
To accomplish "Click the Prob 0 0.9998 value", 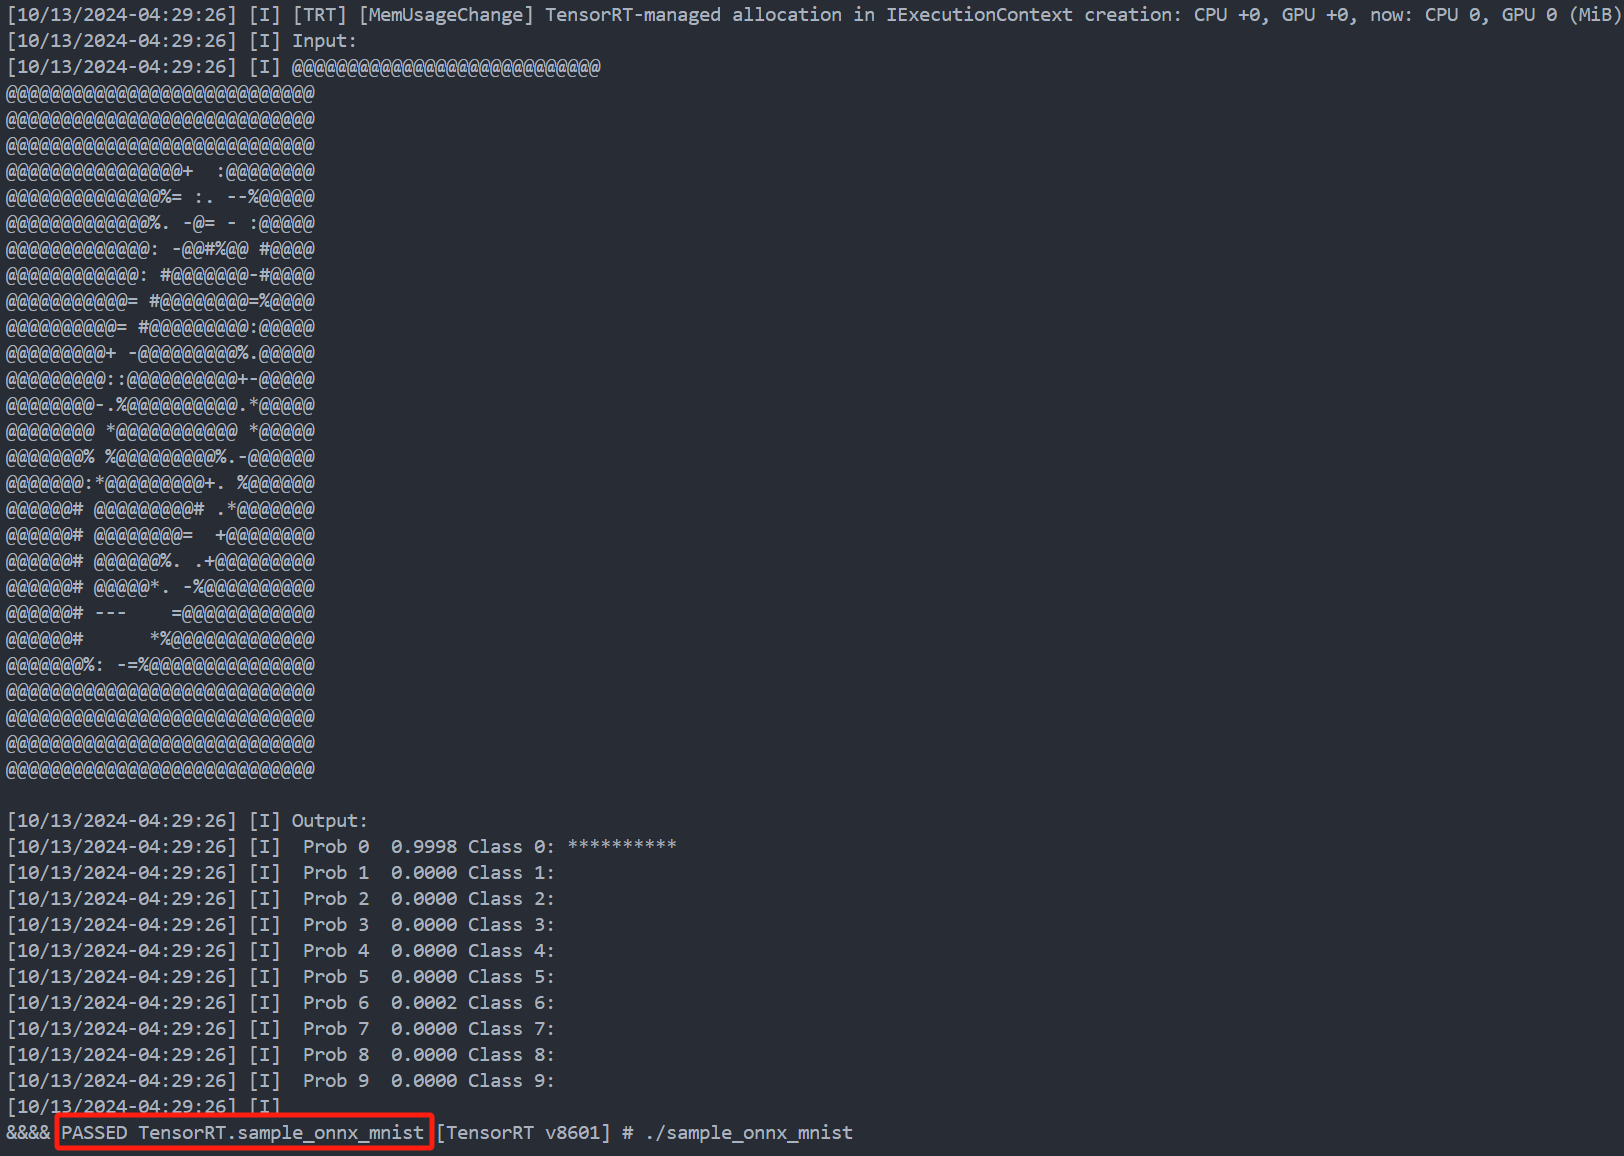I will point(424,846).
